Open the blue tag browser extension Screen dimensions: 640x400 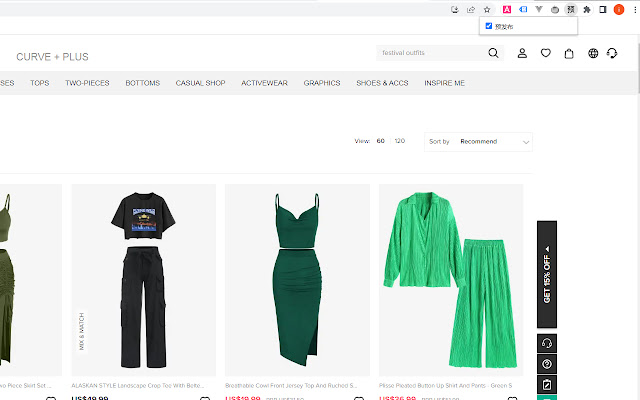(x=523, y=9)
